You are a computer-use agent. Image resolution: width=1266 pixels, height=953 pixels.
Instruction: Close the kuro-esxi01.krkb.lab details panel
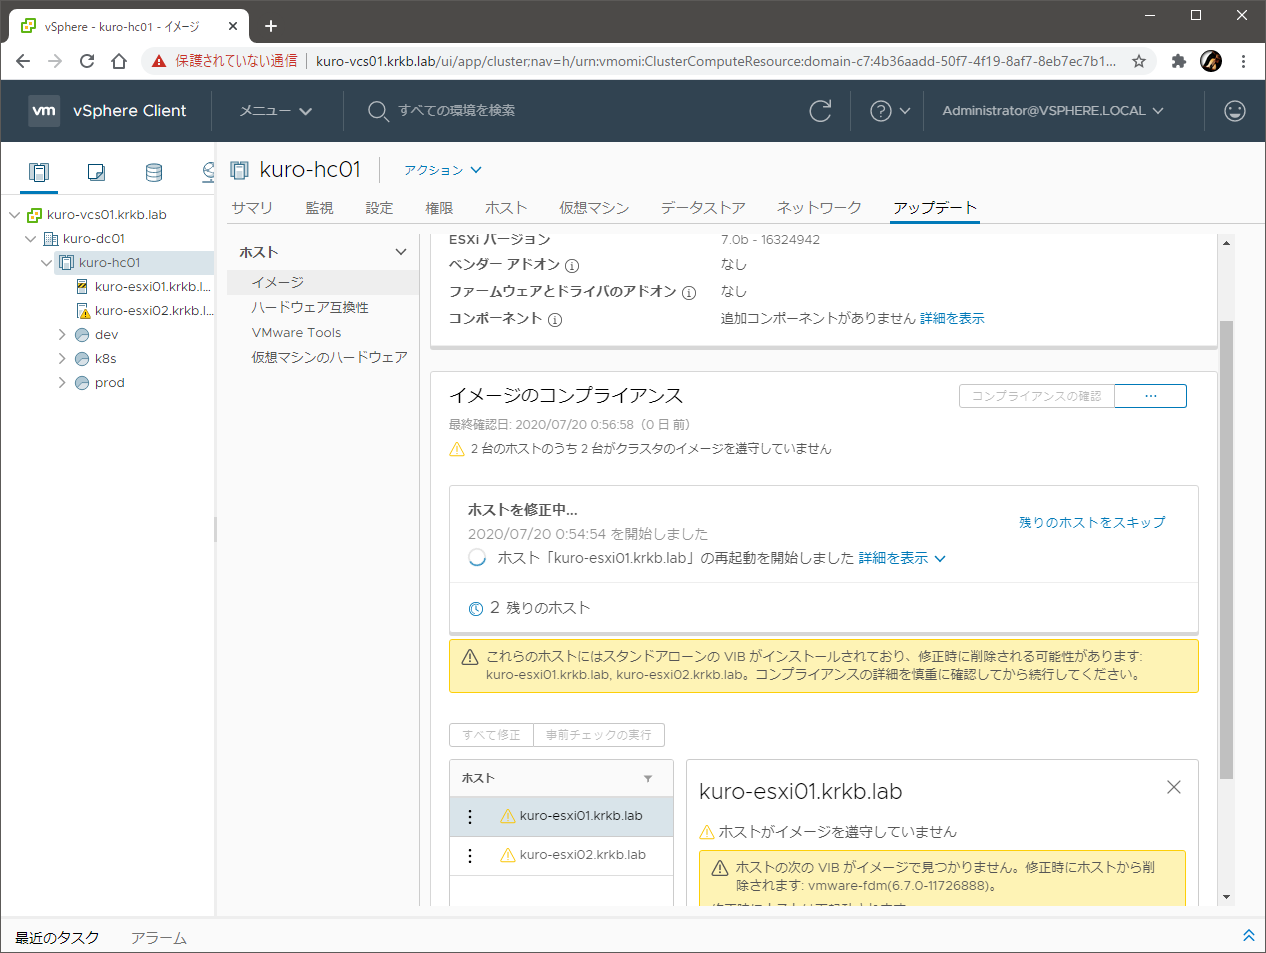click(1174, 788)
